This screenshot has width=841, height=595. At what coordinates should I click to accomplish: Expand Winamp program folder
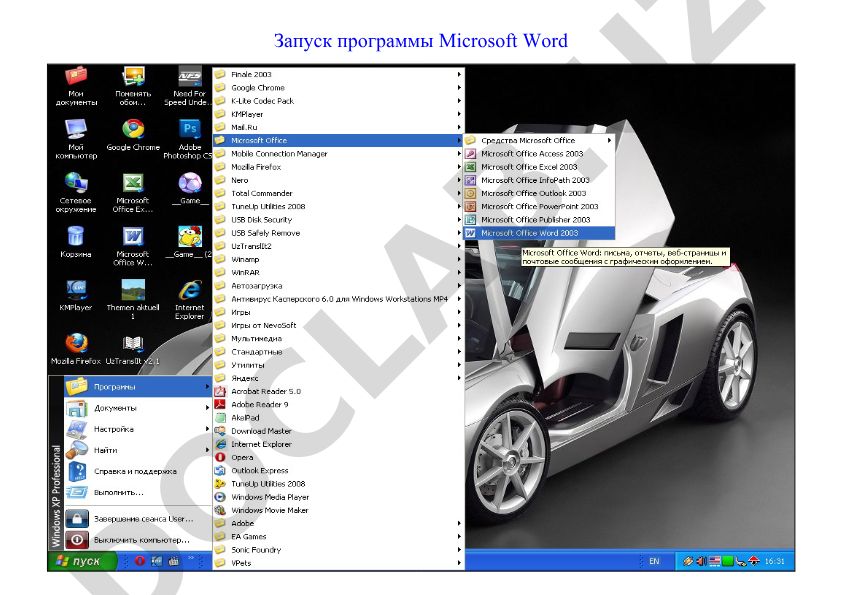tap(338, 260)
